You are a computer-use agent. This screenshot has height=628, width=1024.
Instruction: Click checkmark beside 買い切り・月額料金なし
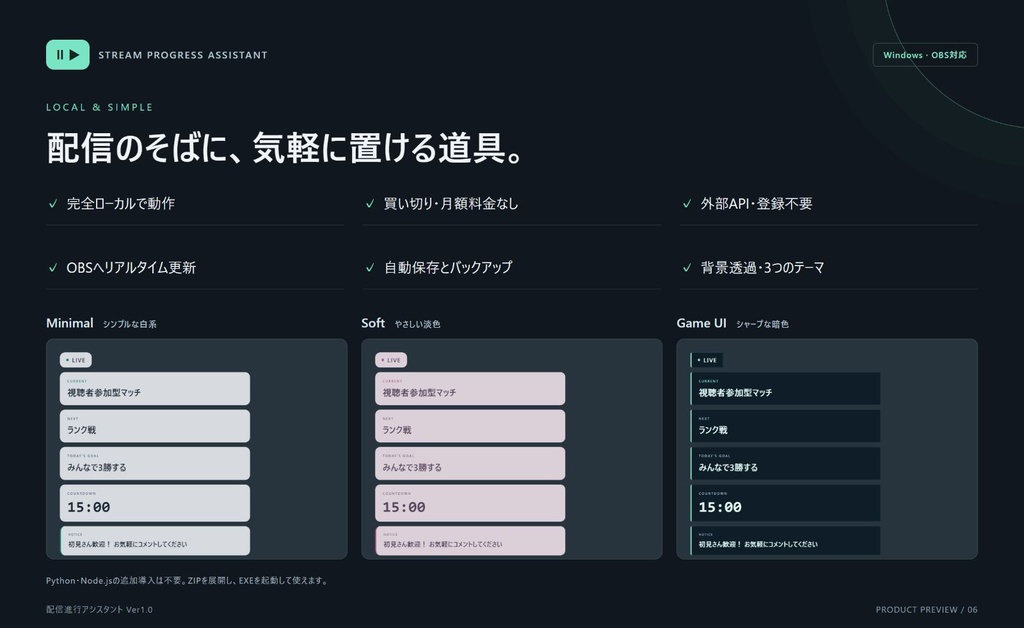click(x=370, y=204)
